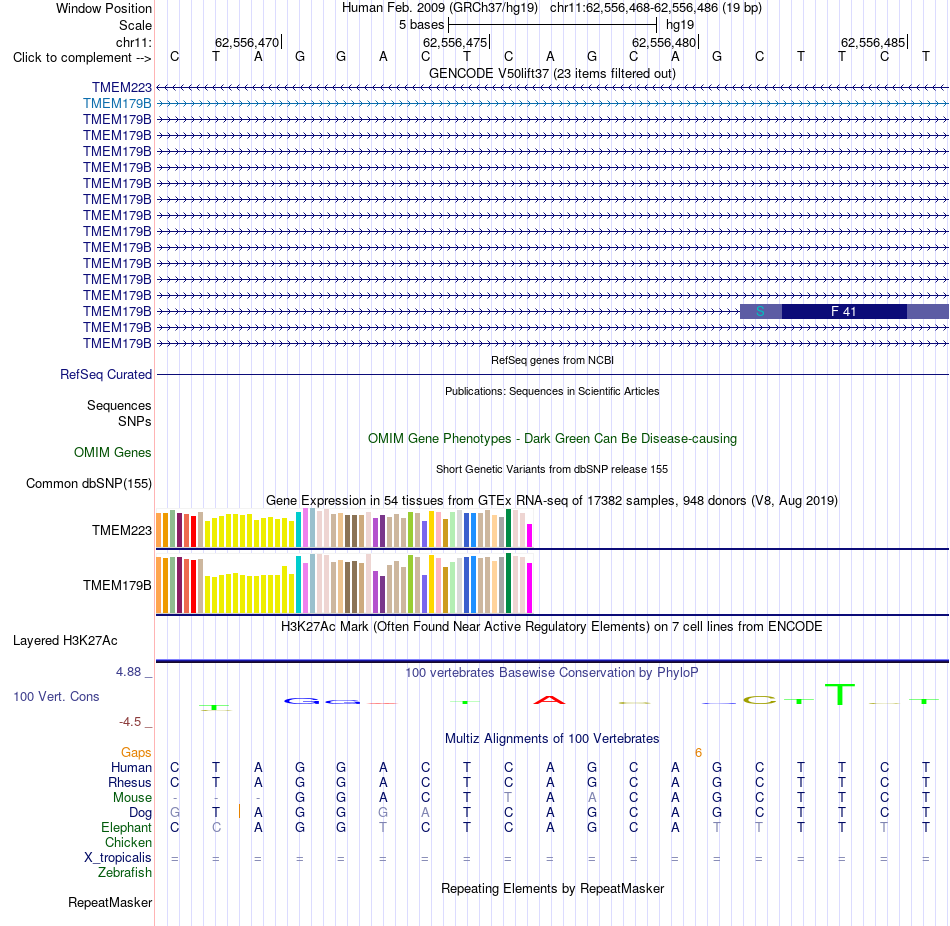Click the RefSeq Curated track label
The width and height of the screenshot is (950, 926).
click(x=106, y=375)
